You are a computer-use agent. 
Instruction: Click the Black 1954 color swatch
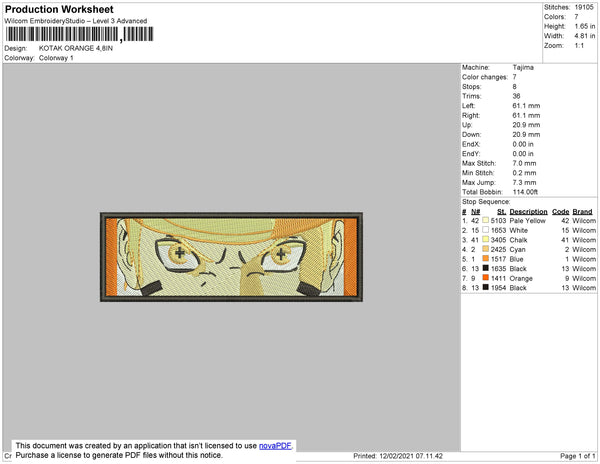(x=486, y=287)
